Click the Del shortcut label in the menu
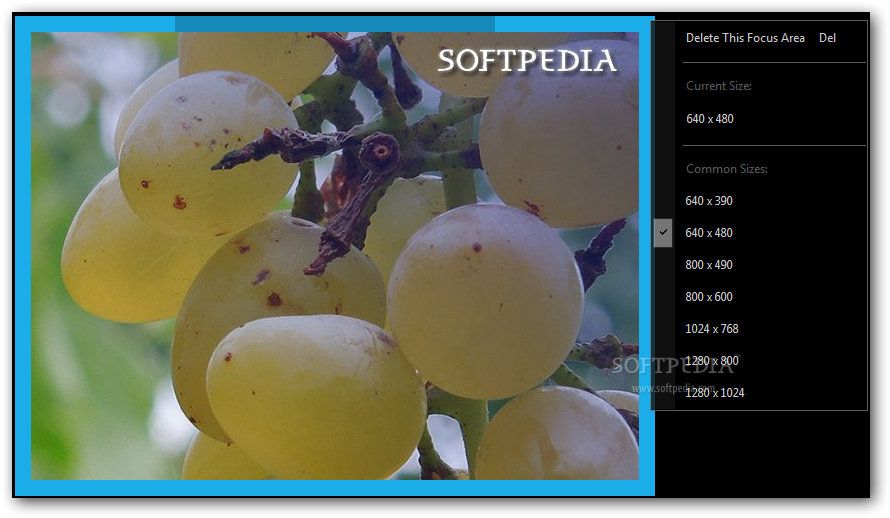 (x=827, y=38)
